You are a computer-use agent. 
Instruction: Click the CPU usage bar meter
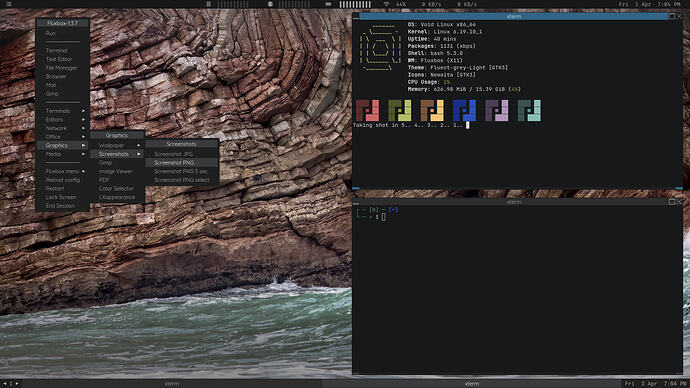click(x=233, y=4)
